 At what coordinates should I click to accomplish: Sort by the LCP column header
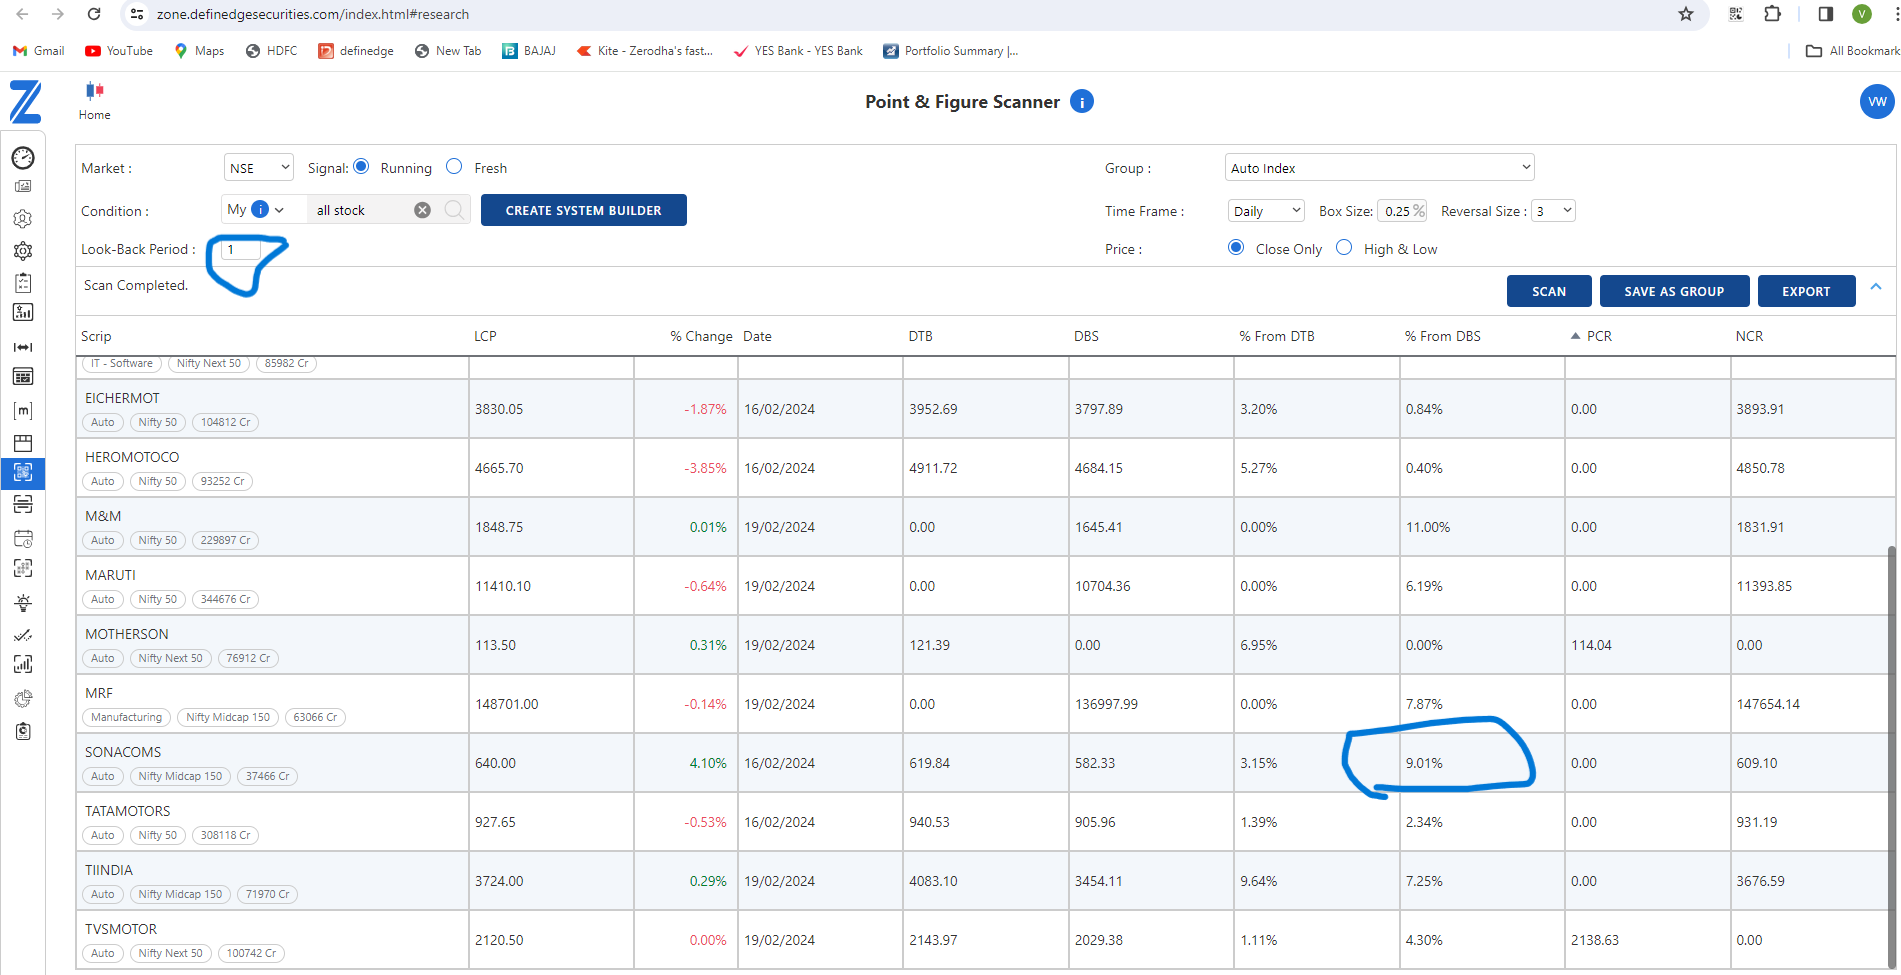coord(485,336)
